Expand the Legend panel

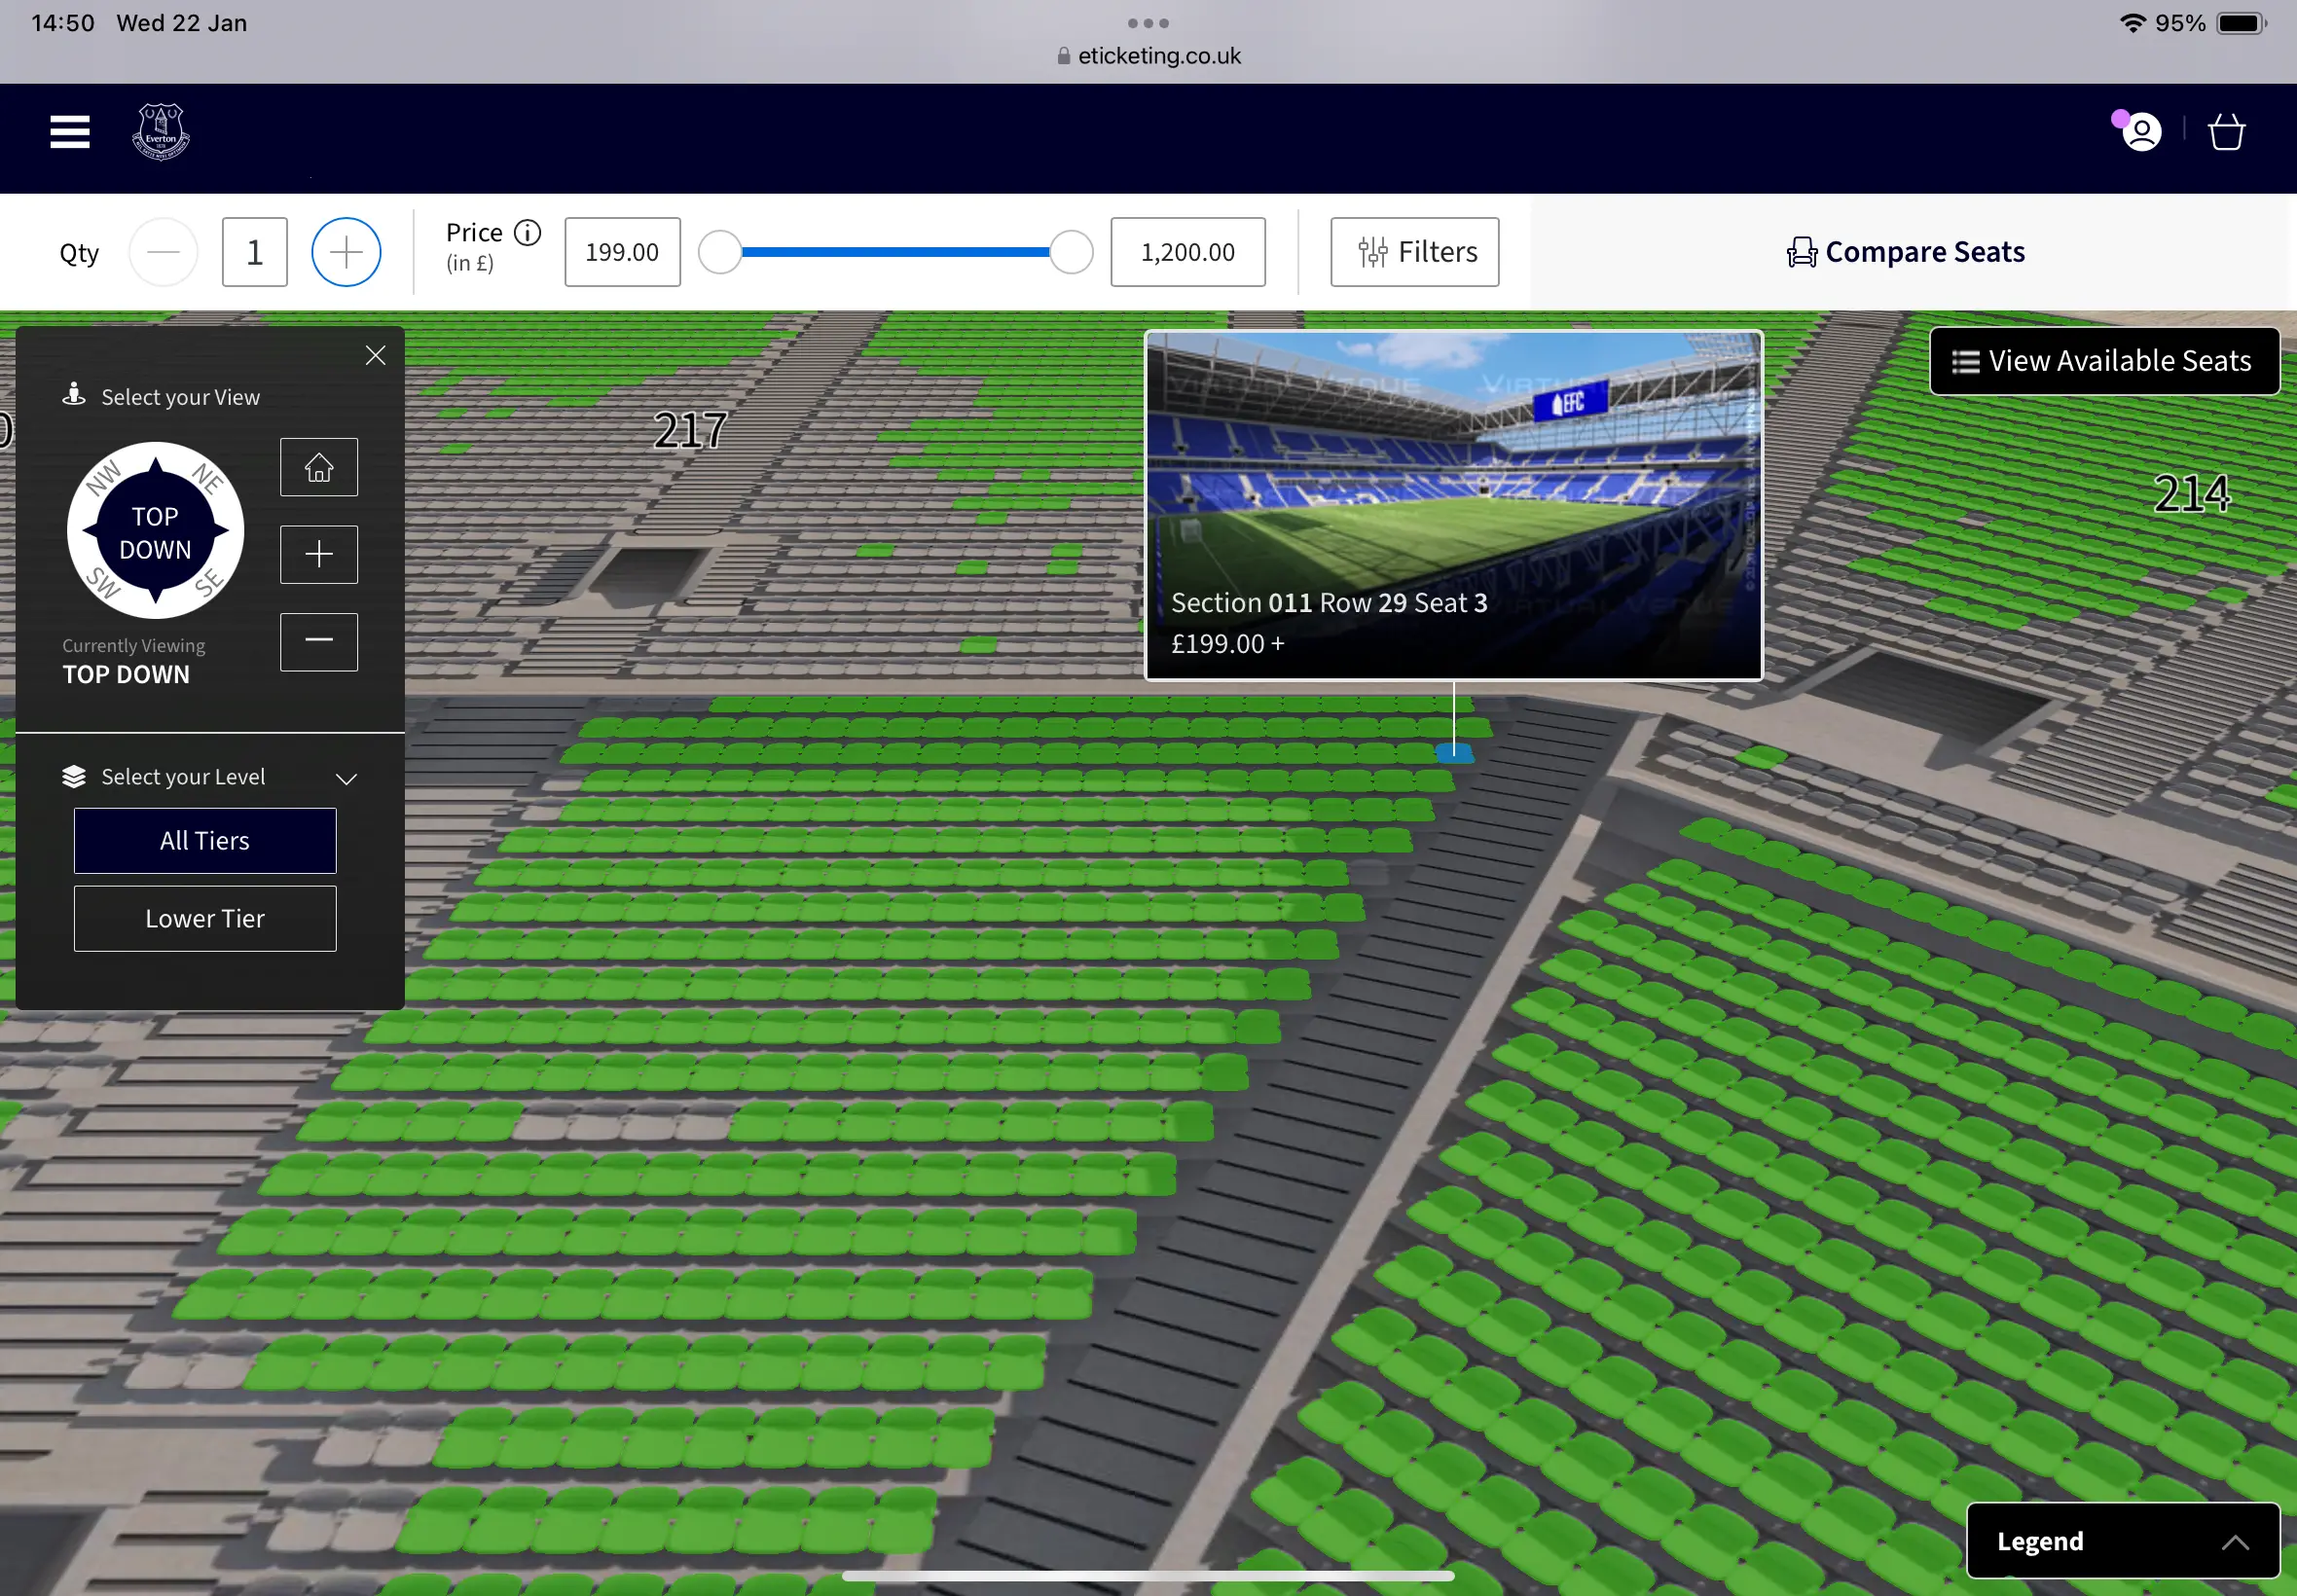(2123, 1541)
